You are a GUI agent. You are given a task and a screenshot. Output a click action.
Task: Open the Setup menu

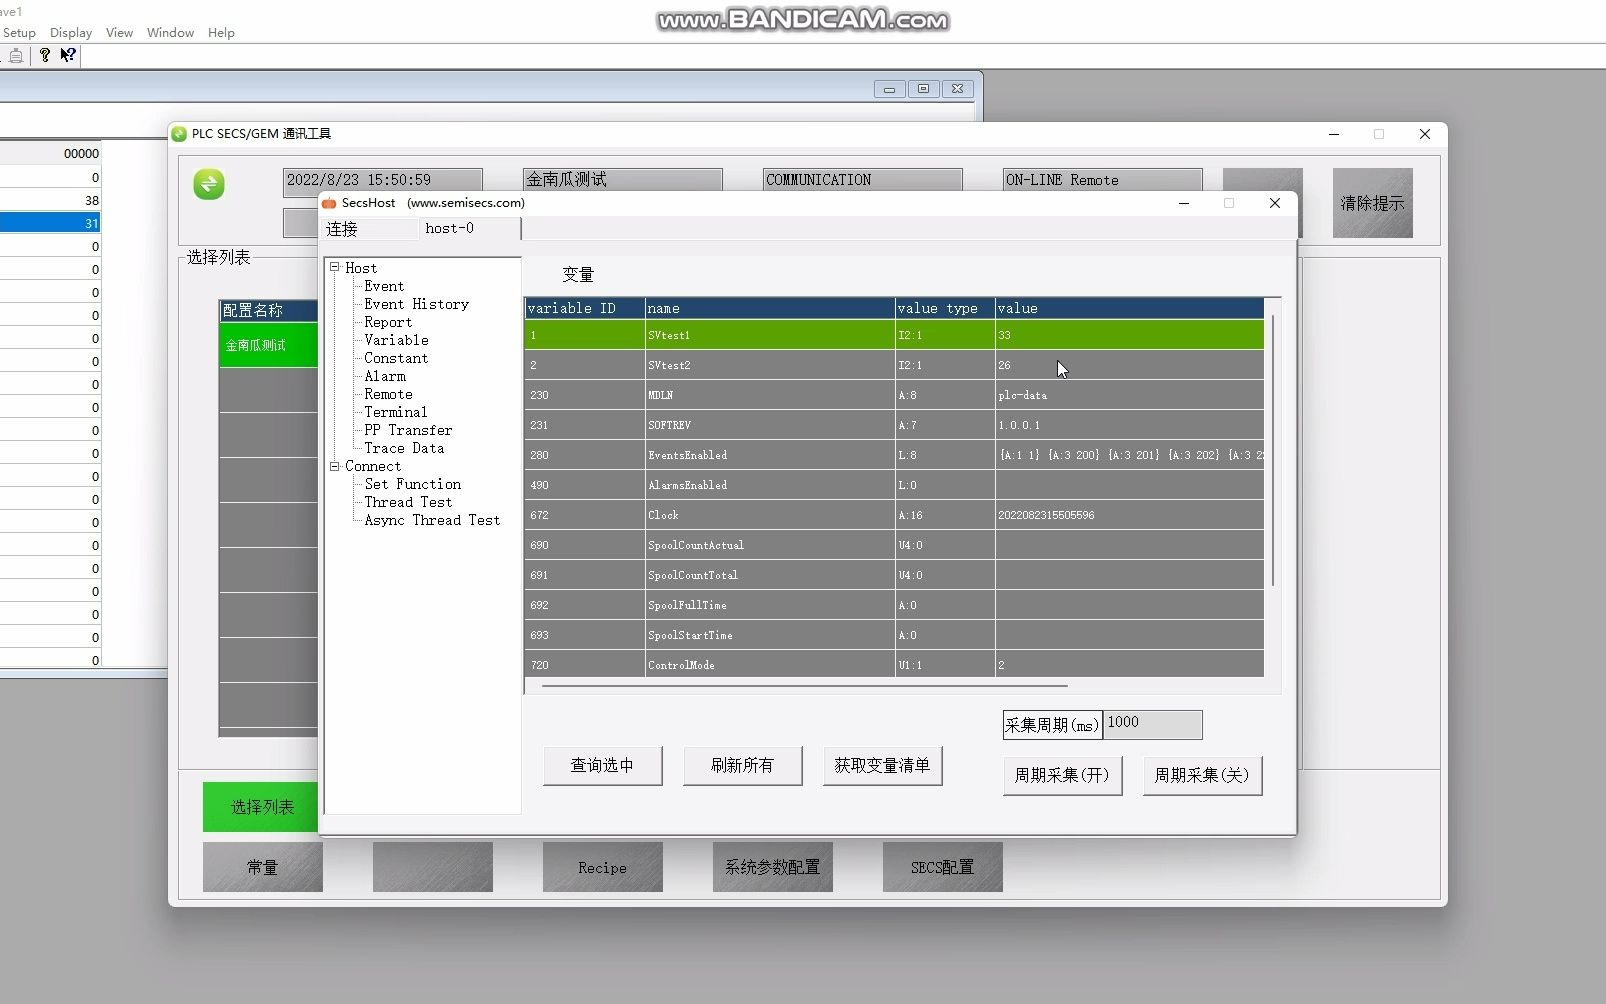[x=19, y=33]
